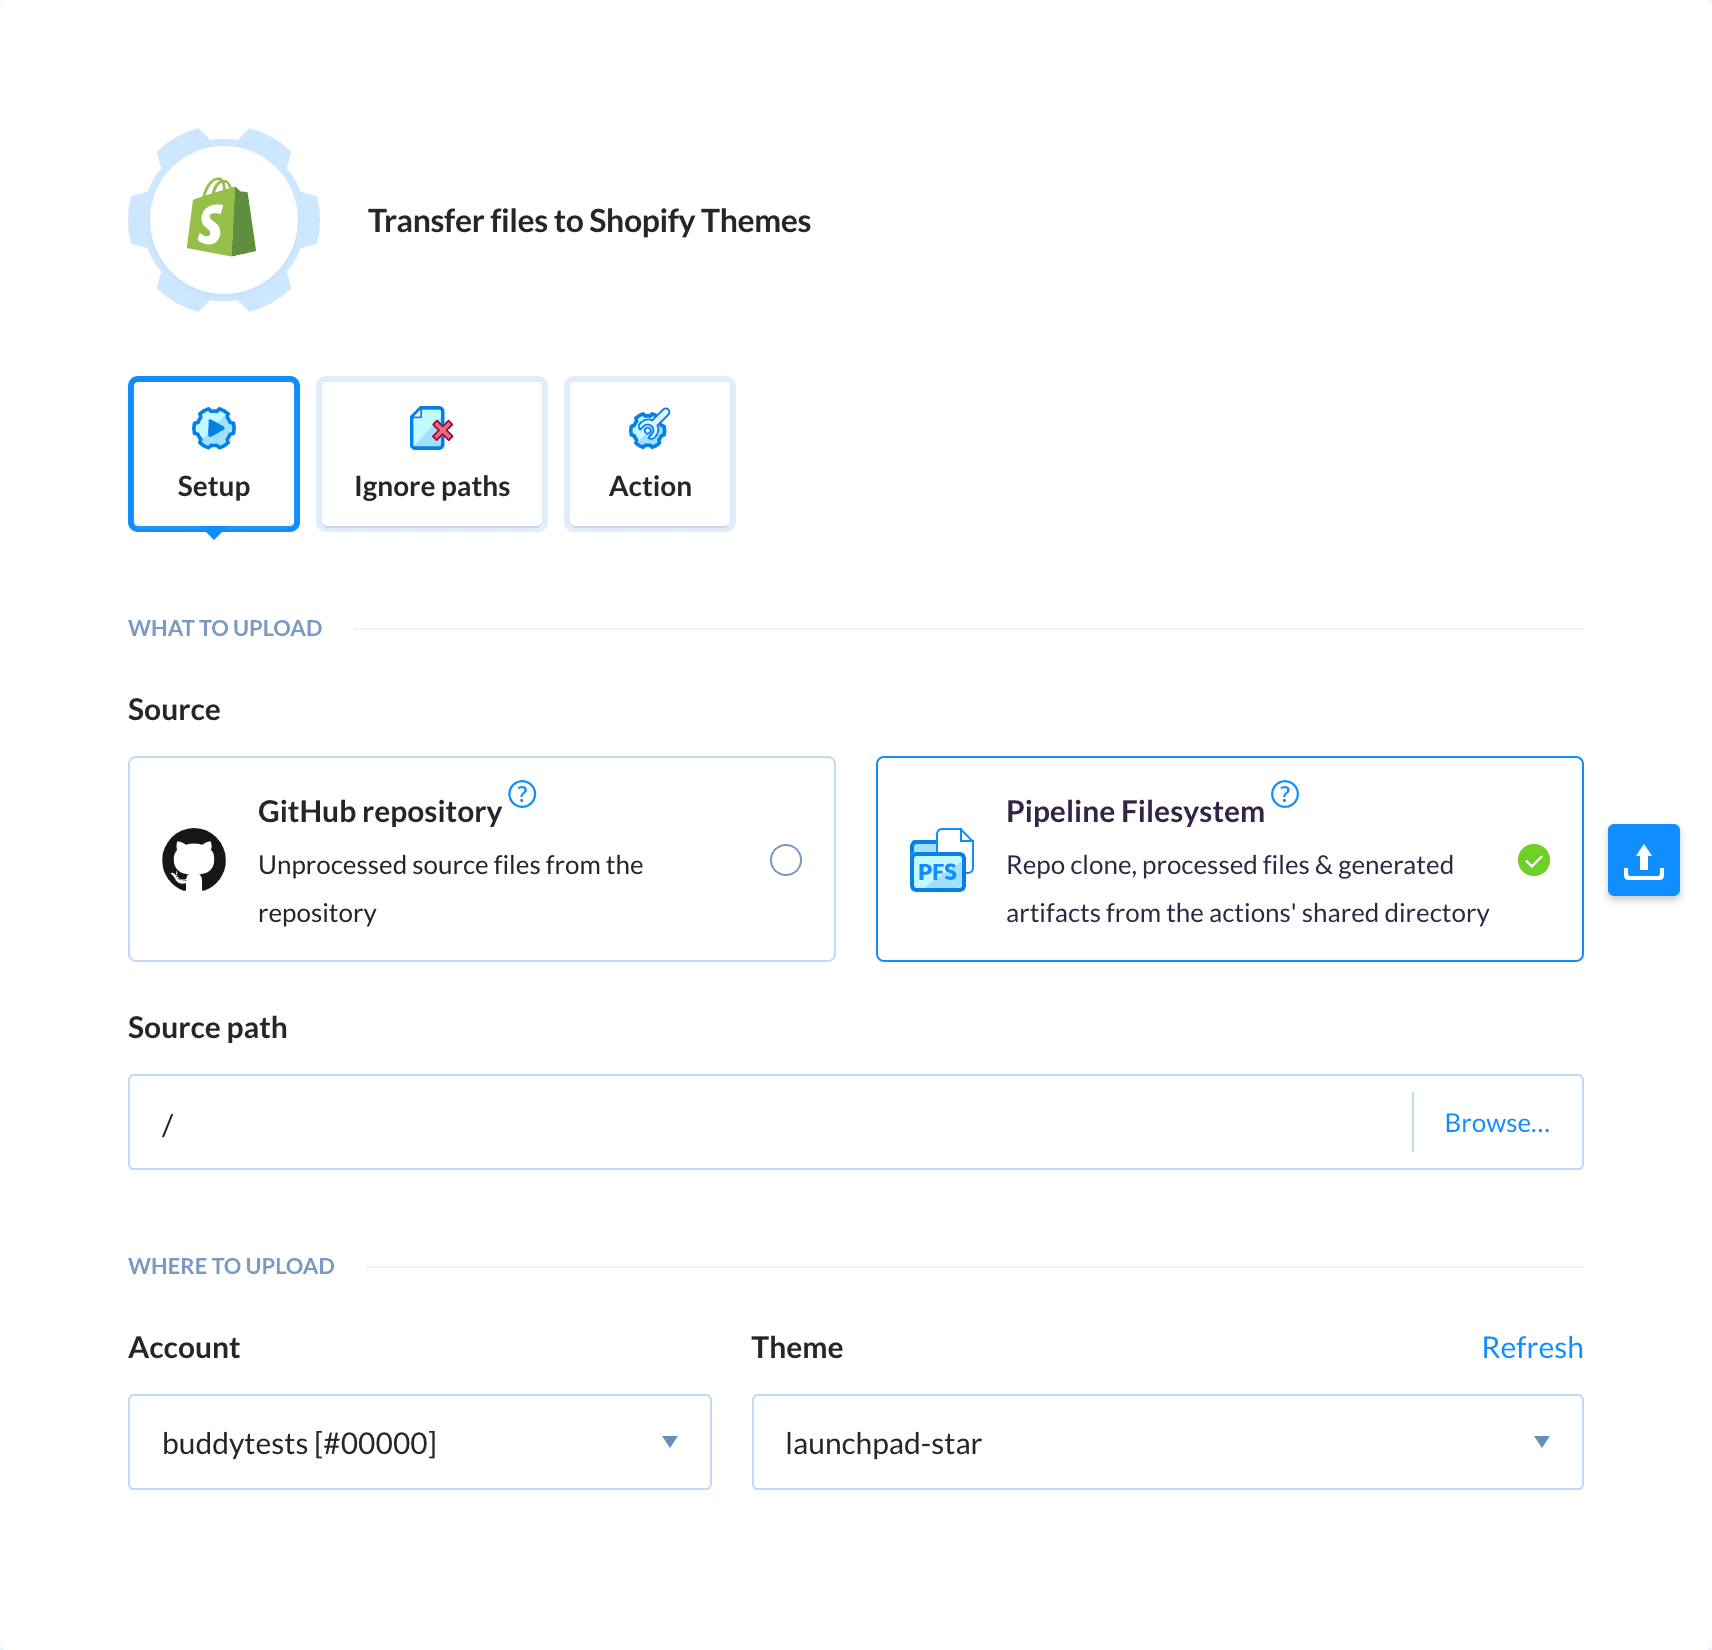This screenshot has width=1712, height=1650.
Task: Expand the Theme selector arrow
Action: coord(1542,1442)
